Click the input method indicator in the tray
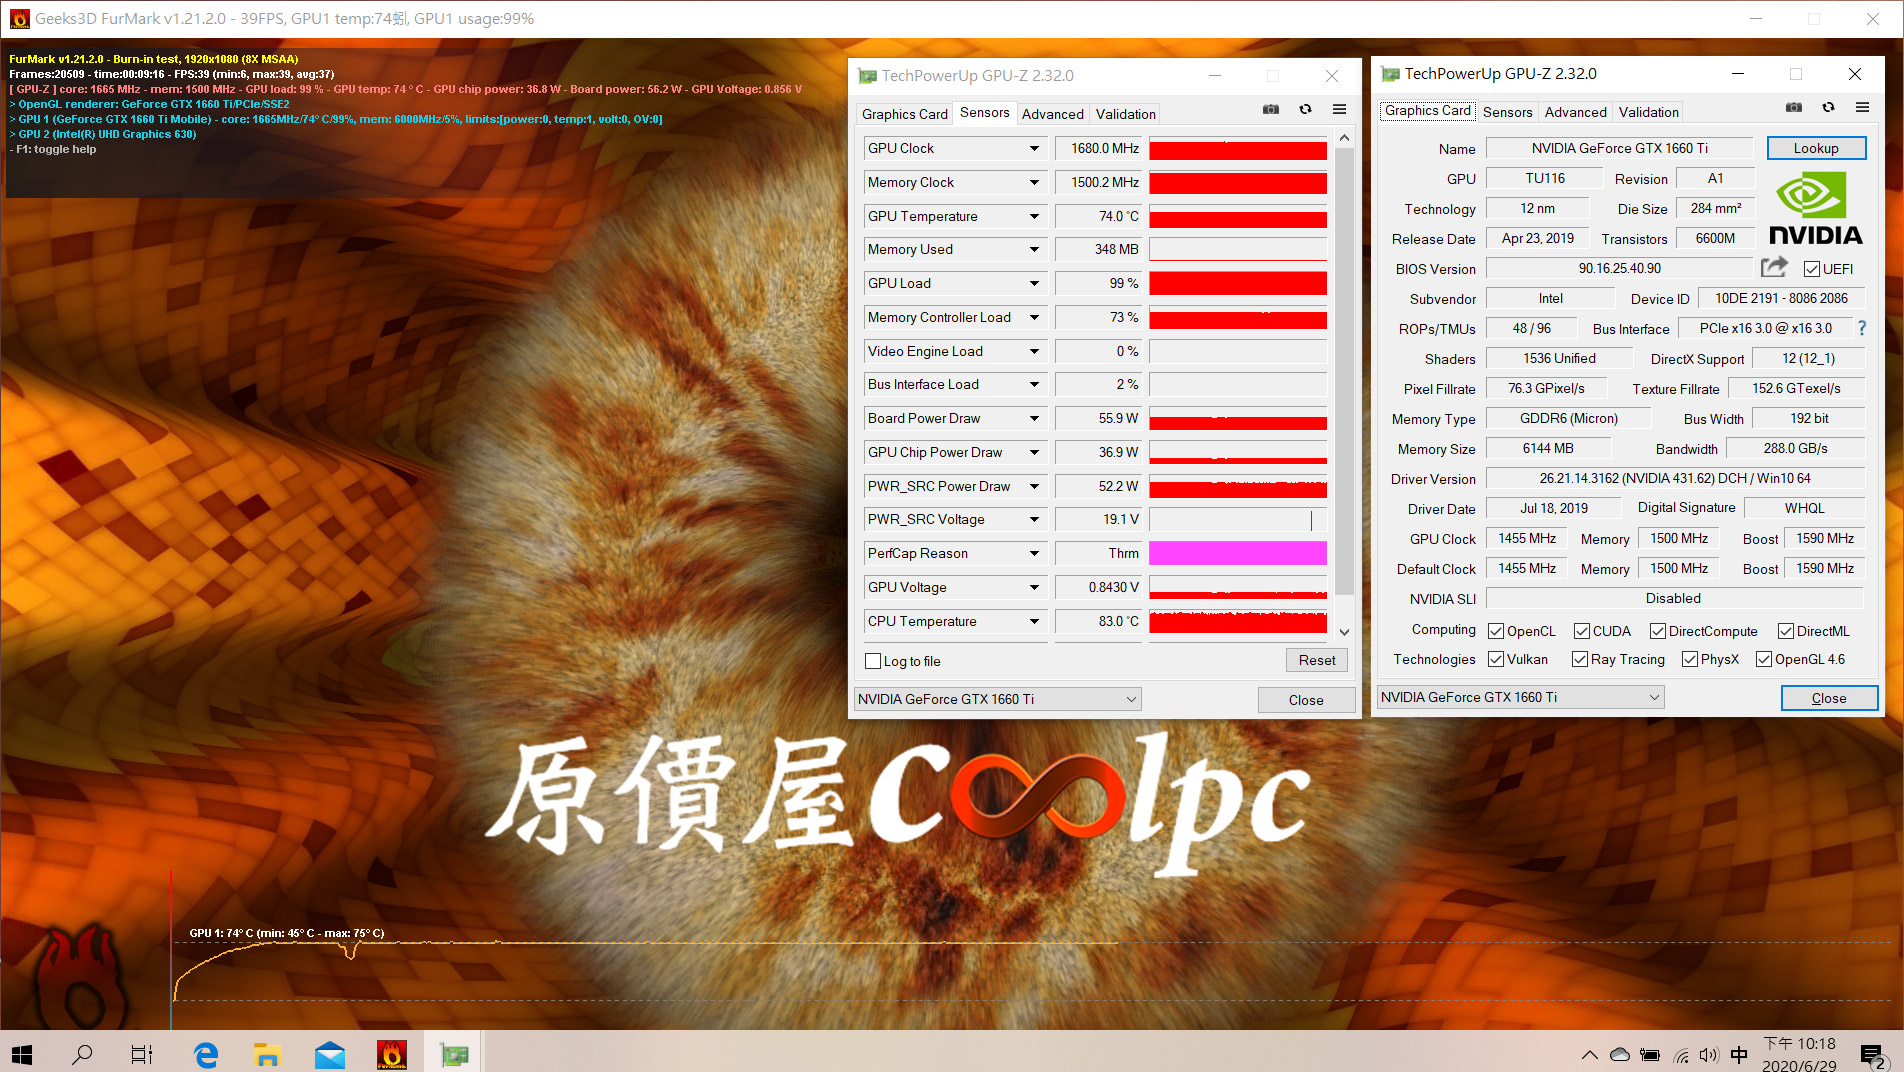This screenshot has height=1072, width=1904. 1739,1055
